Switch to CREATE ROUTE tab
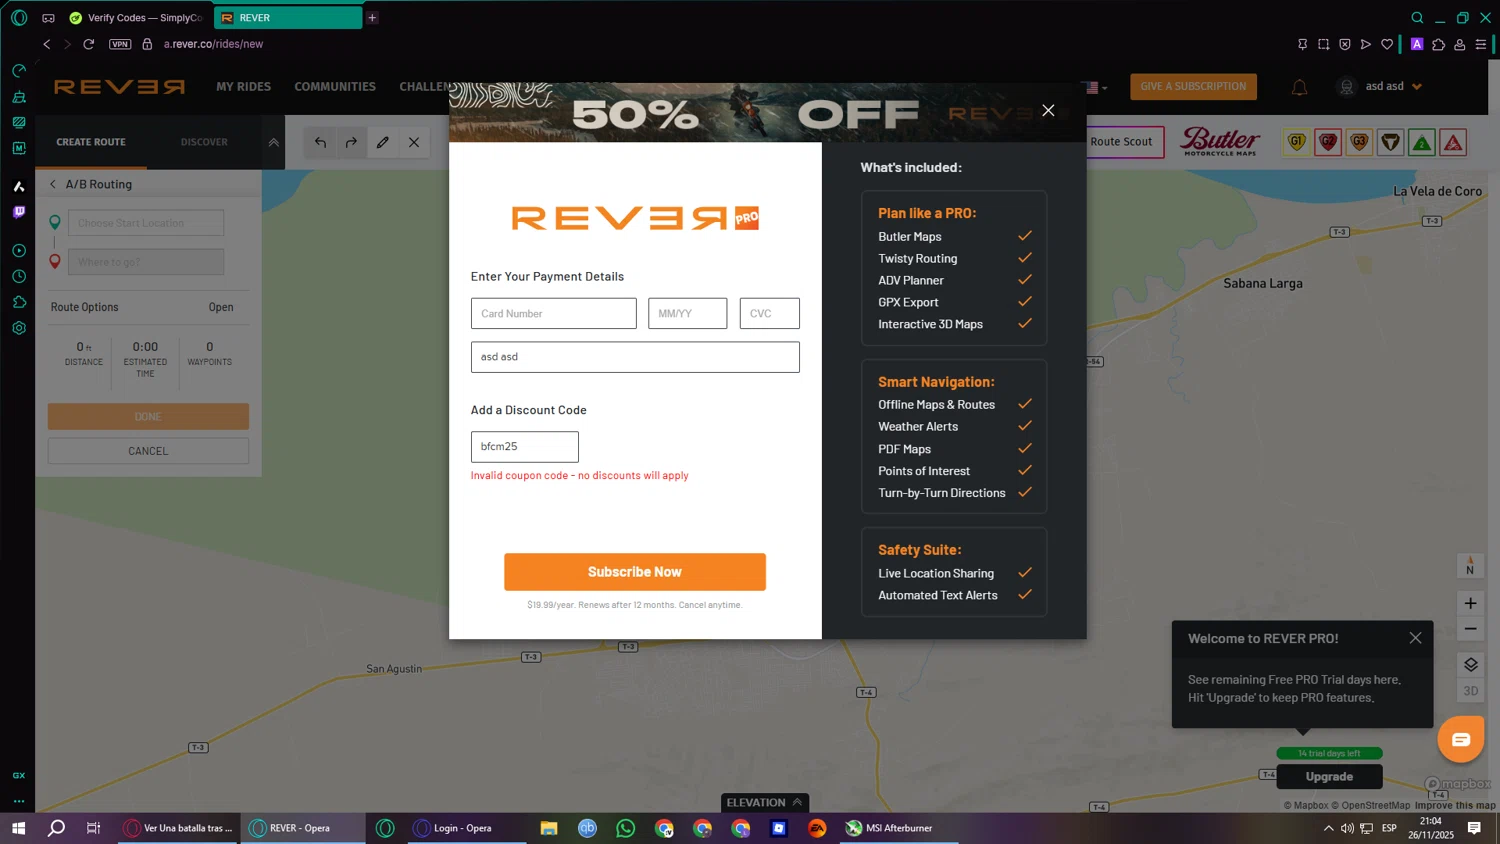1500x844 pixels. [91, 142]
